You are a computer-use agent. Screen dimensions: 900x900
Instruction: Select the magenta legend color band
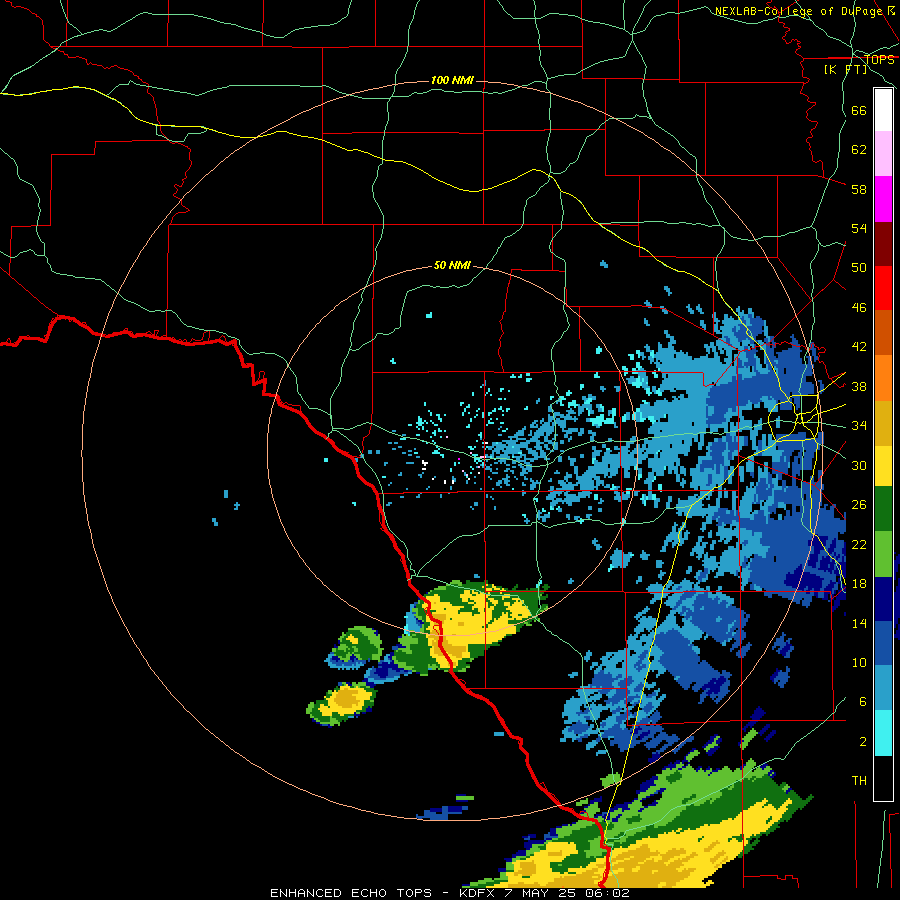coord(883,199)
